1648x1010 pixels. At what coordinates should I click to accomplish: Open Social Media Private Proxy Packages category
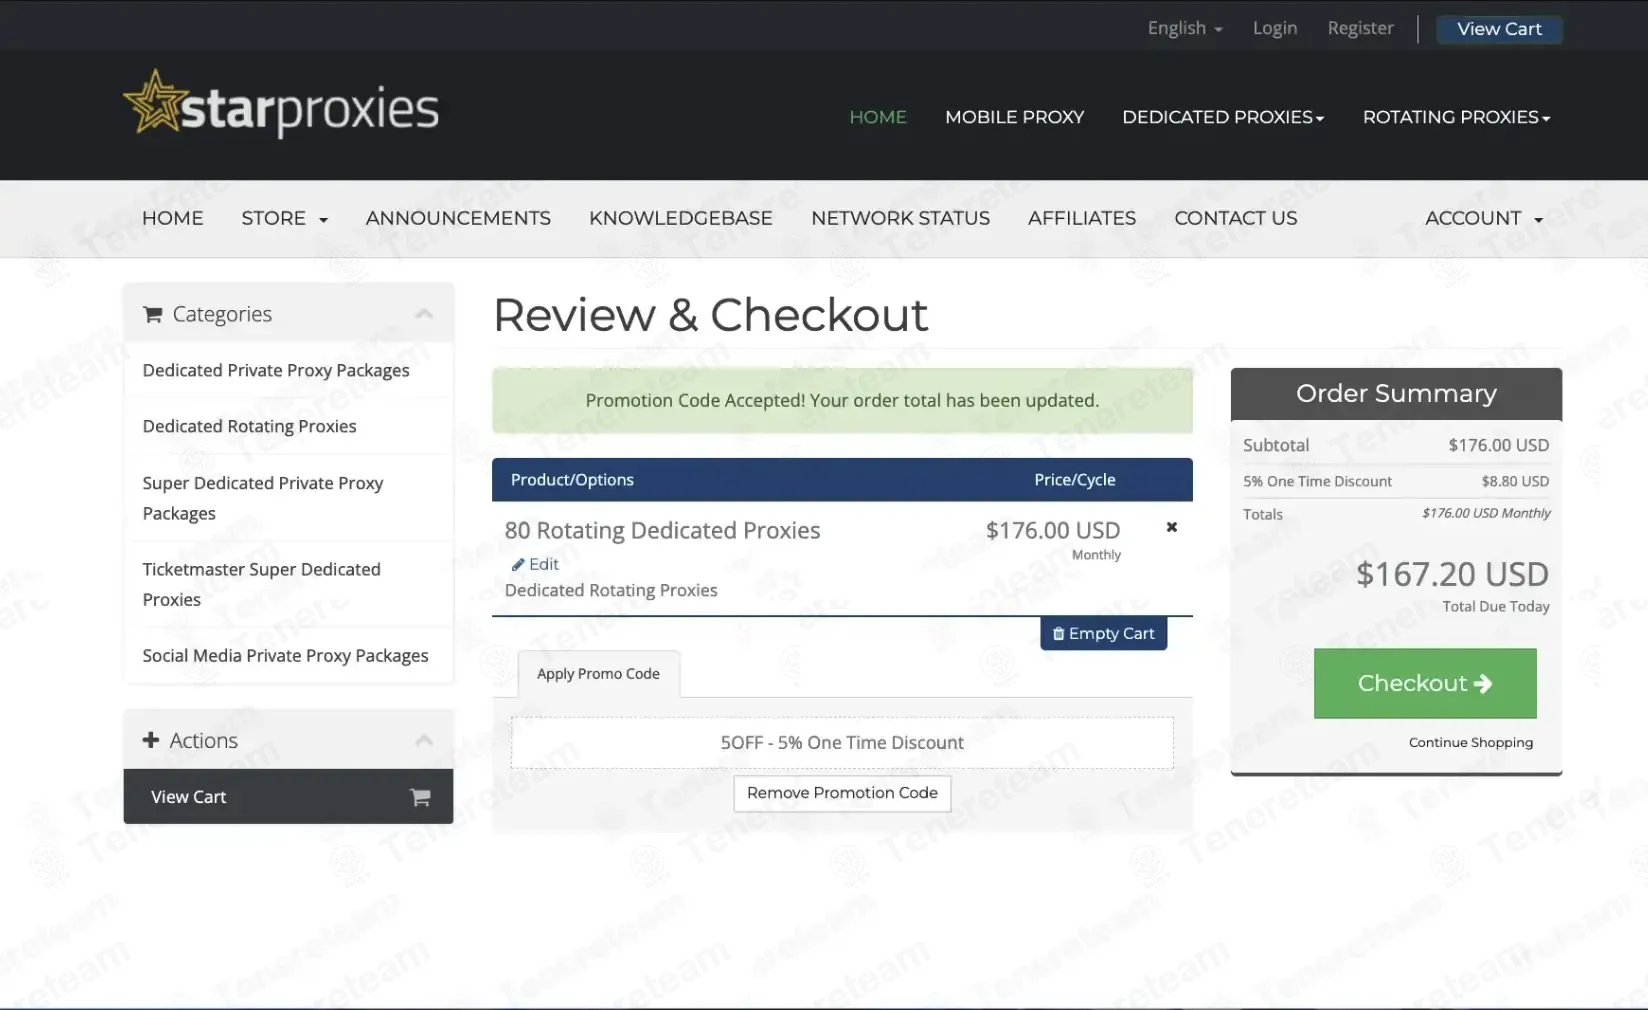tap(288, 655)
